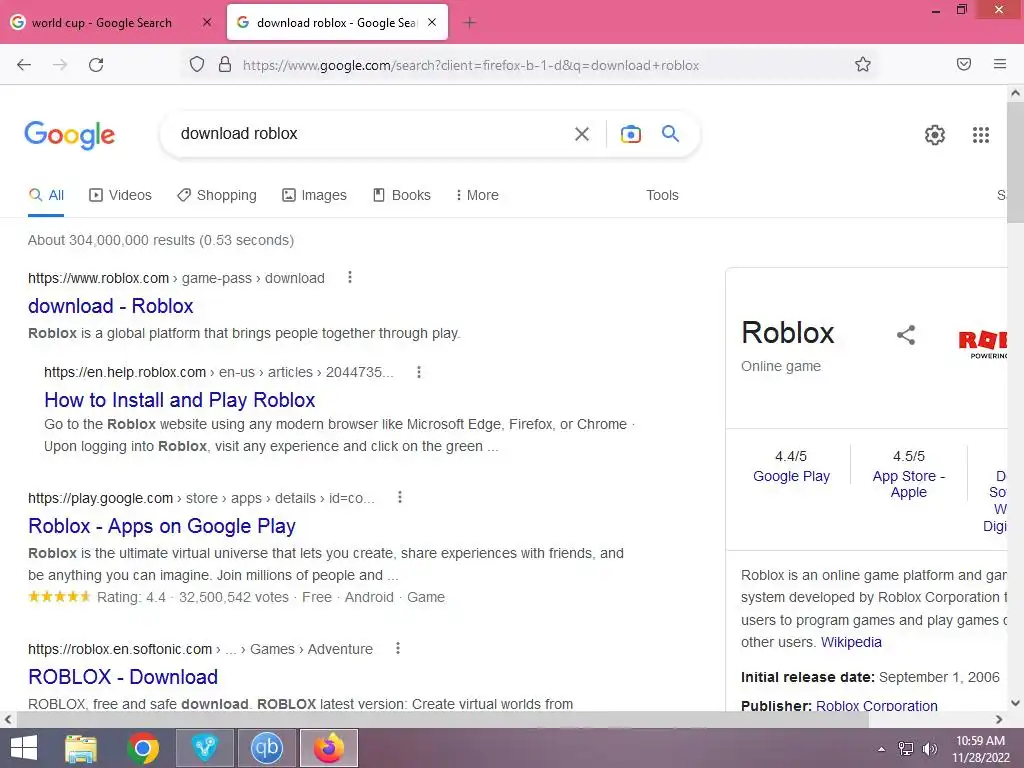Click the scroll-down arrow of vertical scrollbar
This screenshot has width=1024, height=768.
tap(1015, 703)
